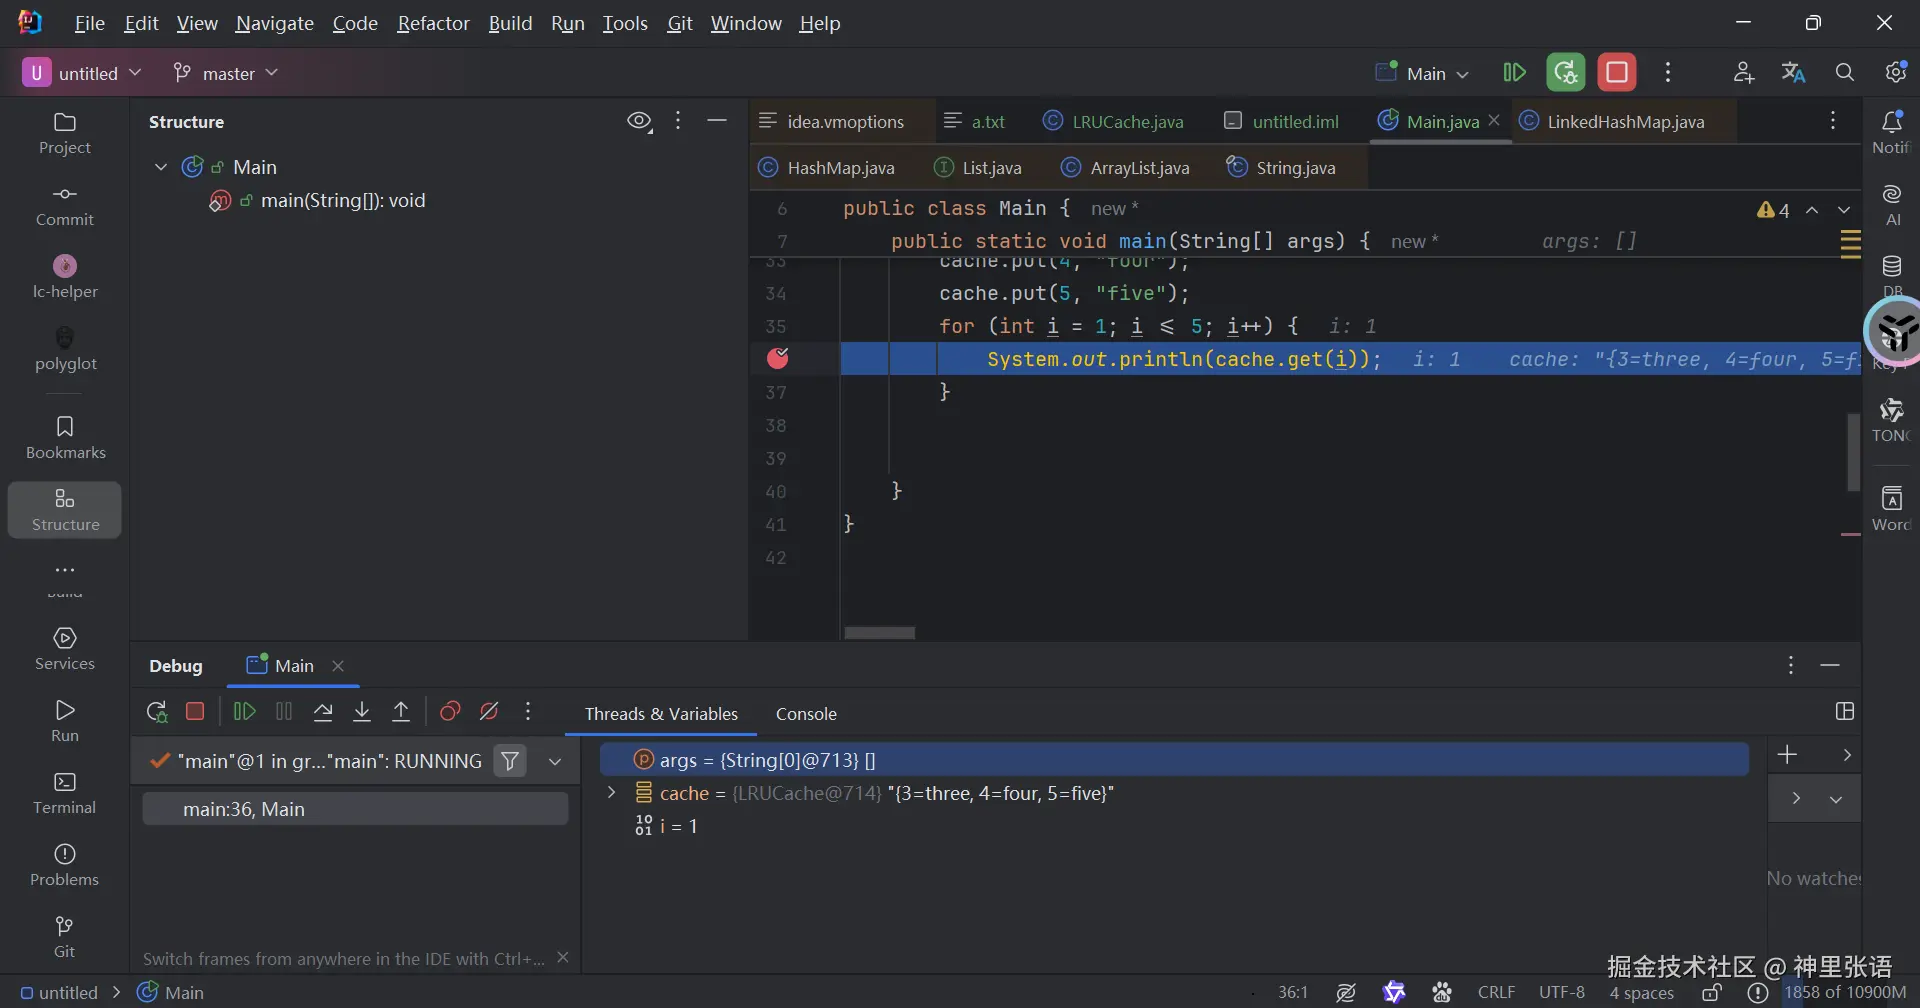The image size is (1920, 1008).
Task: Click Step Out in debug toolbar
Action: tap(401, 712)
